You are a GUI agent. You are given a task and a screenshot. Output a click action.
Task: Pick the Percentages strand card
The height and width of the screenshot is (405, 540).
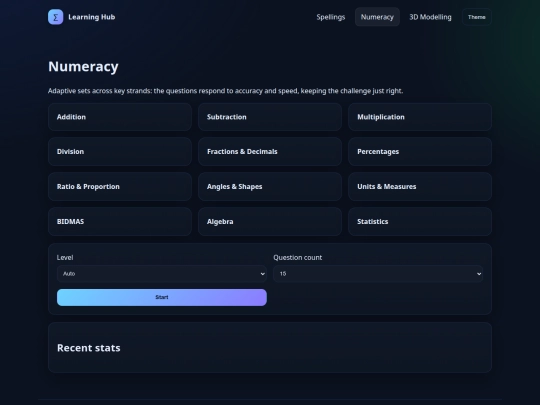coord(420,152)
